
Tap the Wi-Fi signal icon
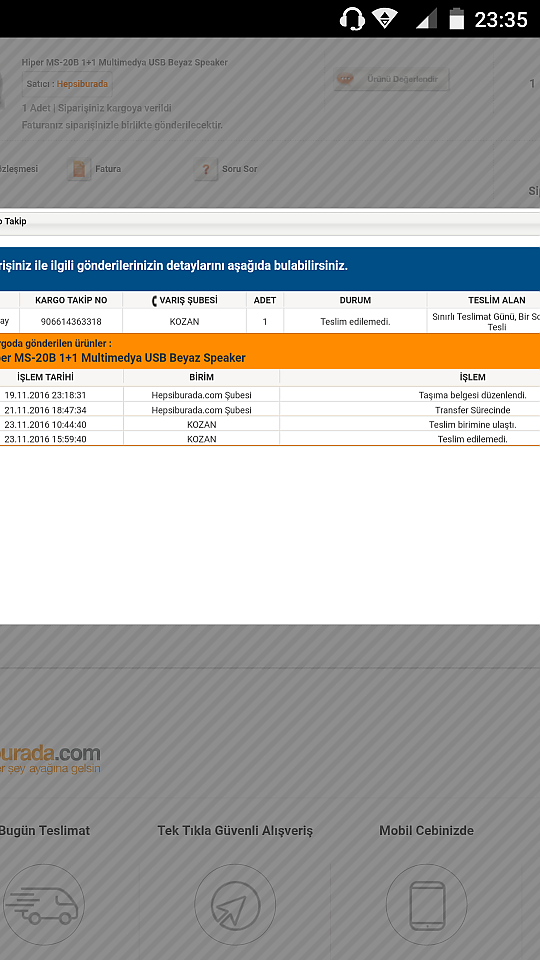click(x=384, y=18)
